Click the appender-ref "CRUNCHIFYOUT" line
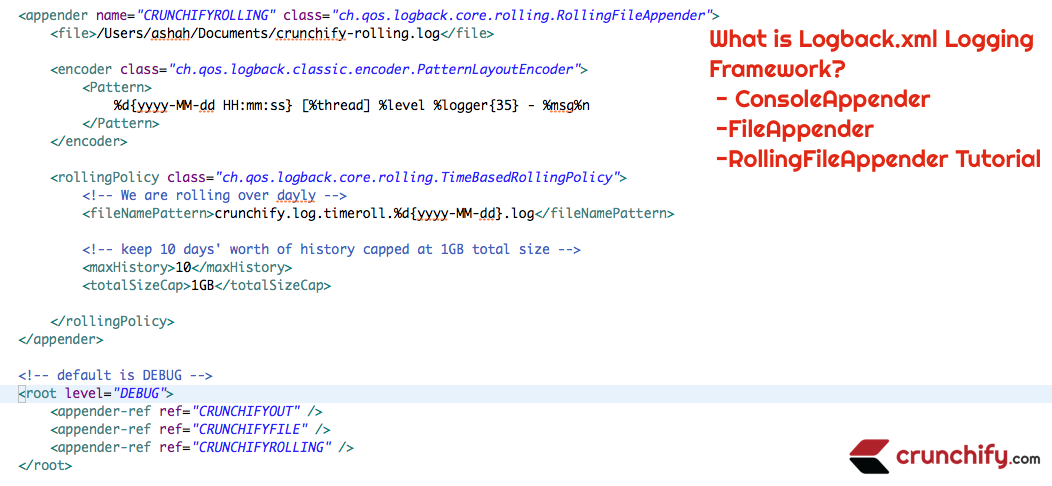The height and width of the screenshot is (486, 1052). pos(186,411)
